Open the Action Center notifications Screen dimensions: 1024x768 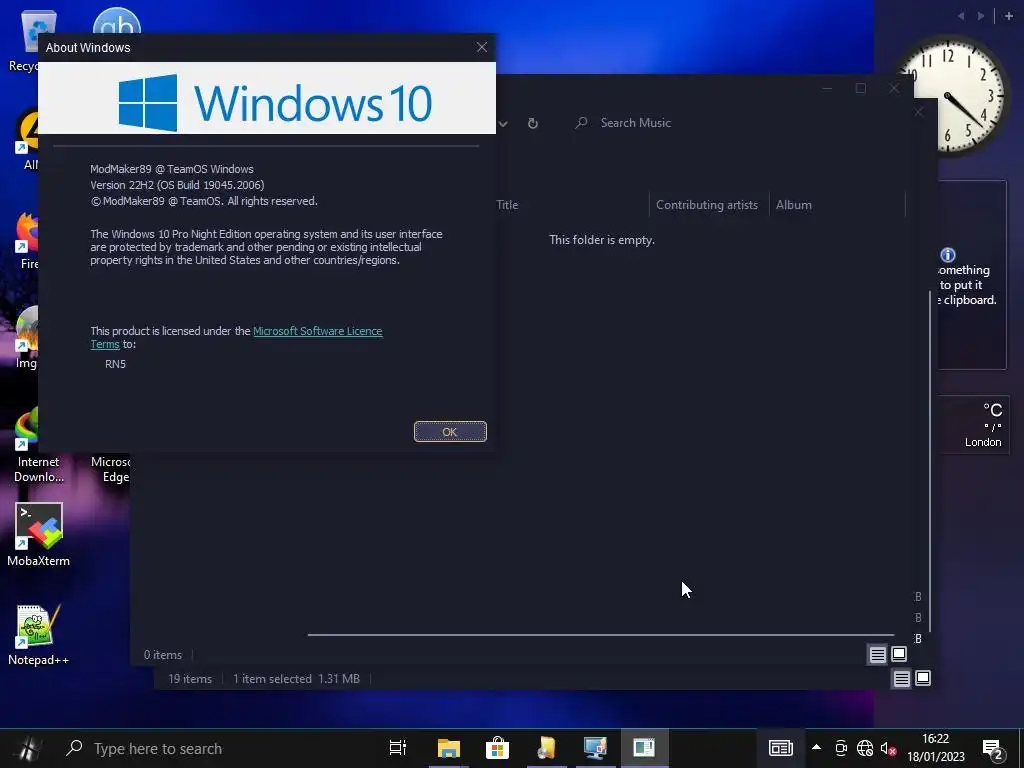click(993, 749)
